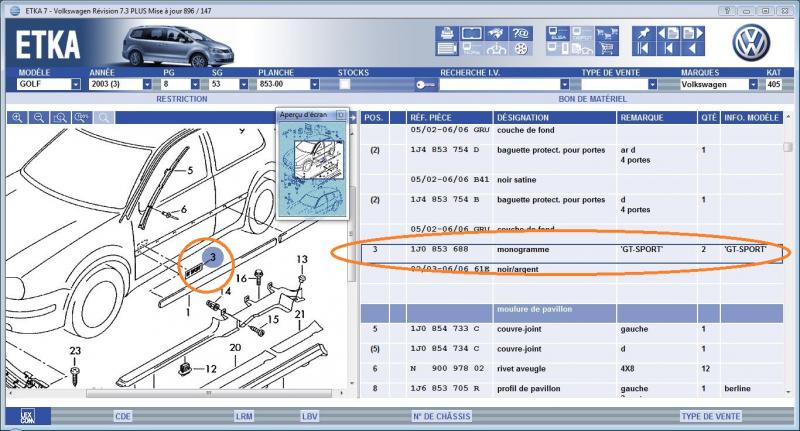Click the POS. column header

coord(373,118)
